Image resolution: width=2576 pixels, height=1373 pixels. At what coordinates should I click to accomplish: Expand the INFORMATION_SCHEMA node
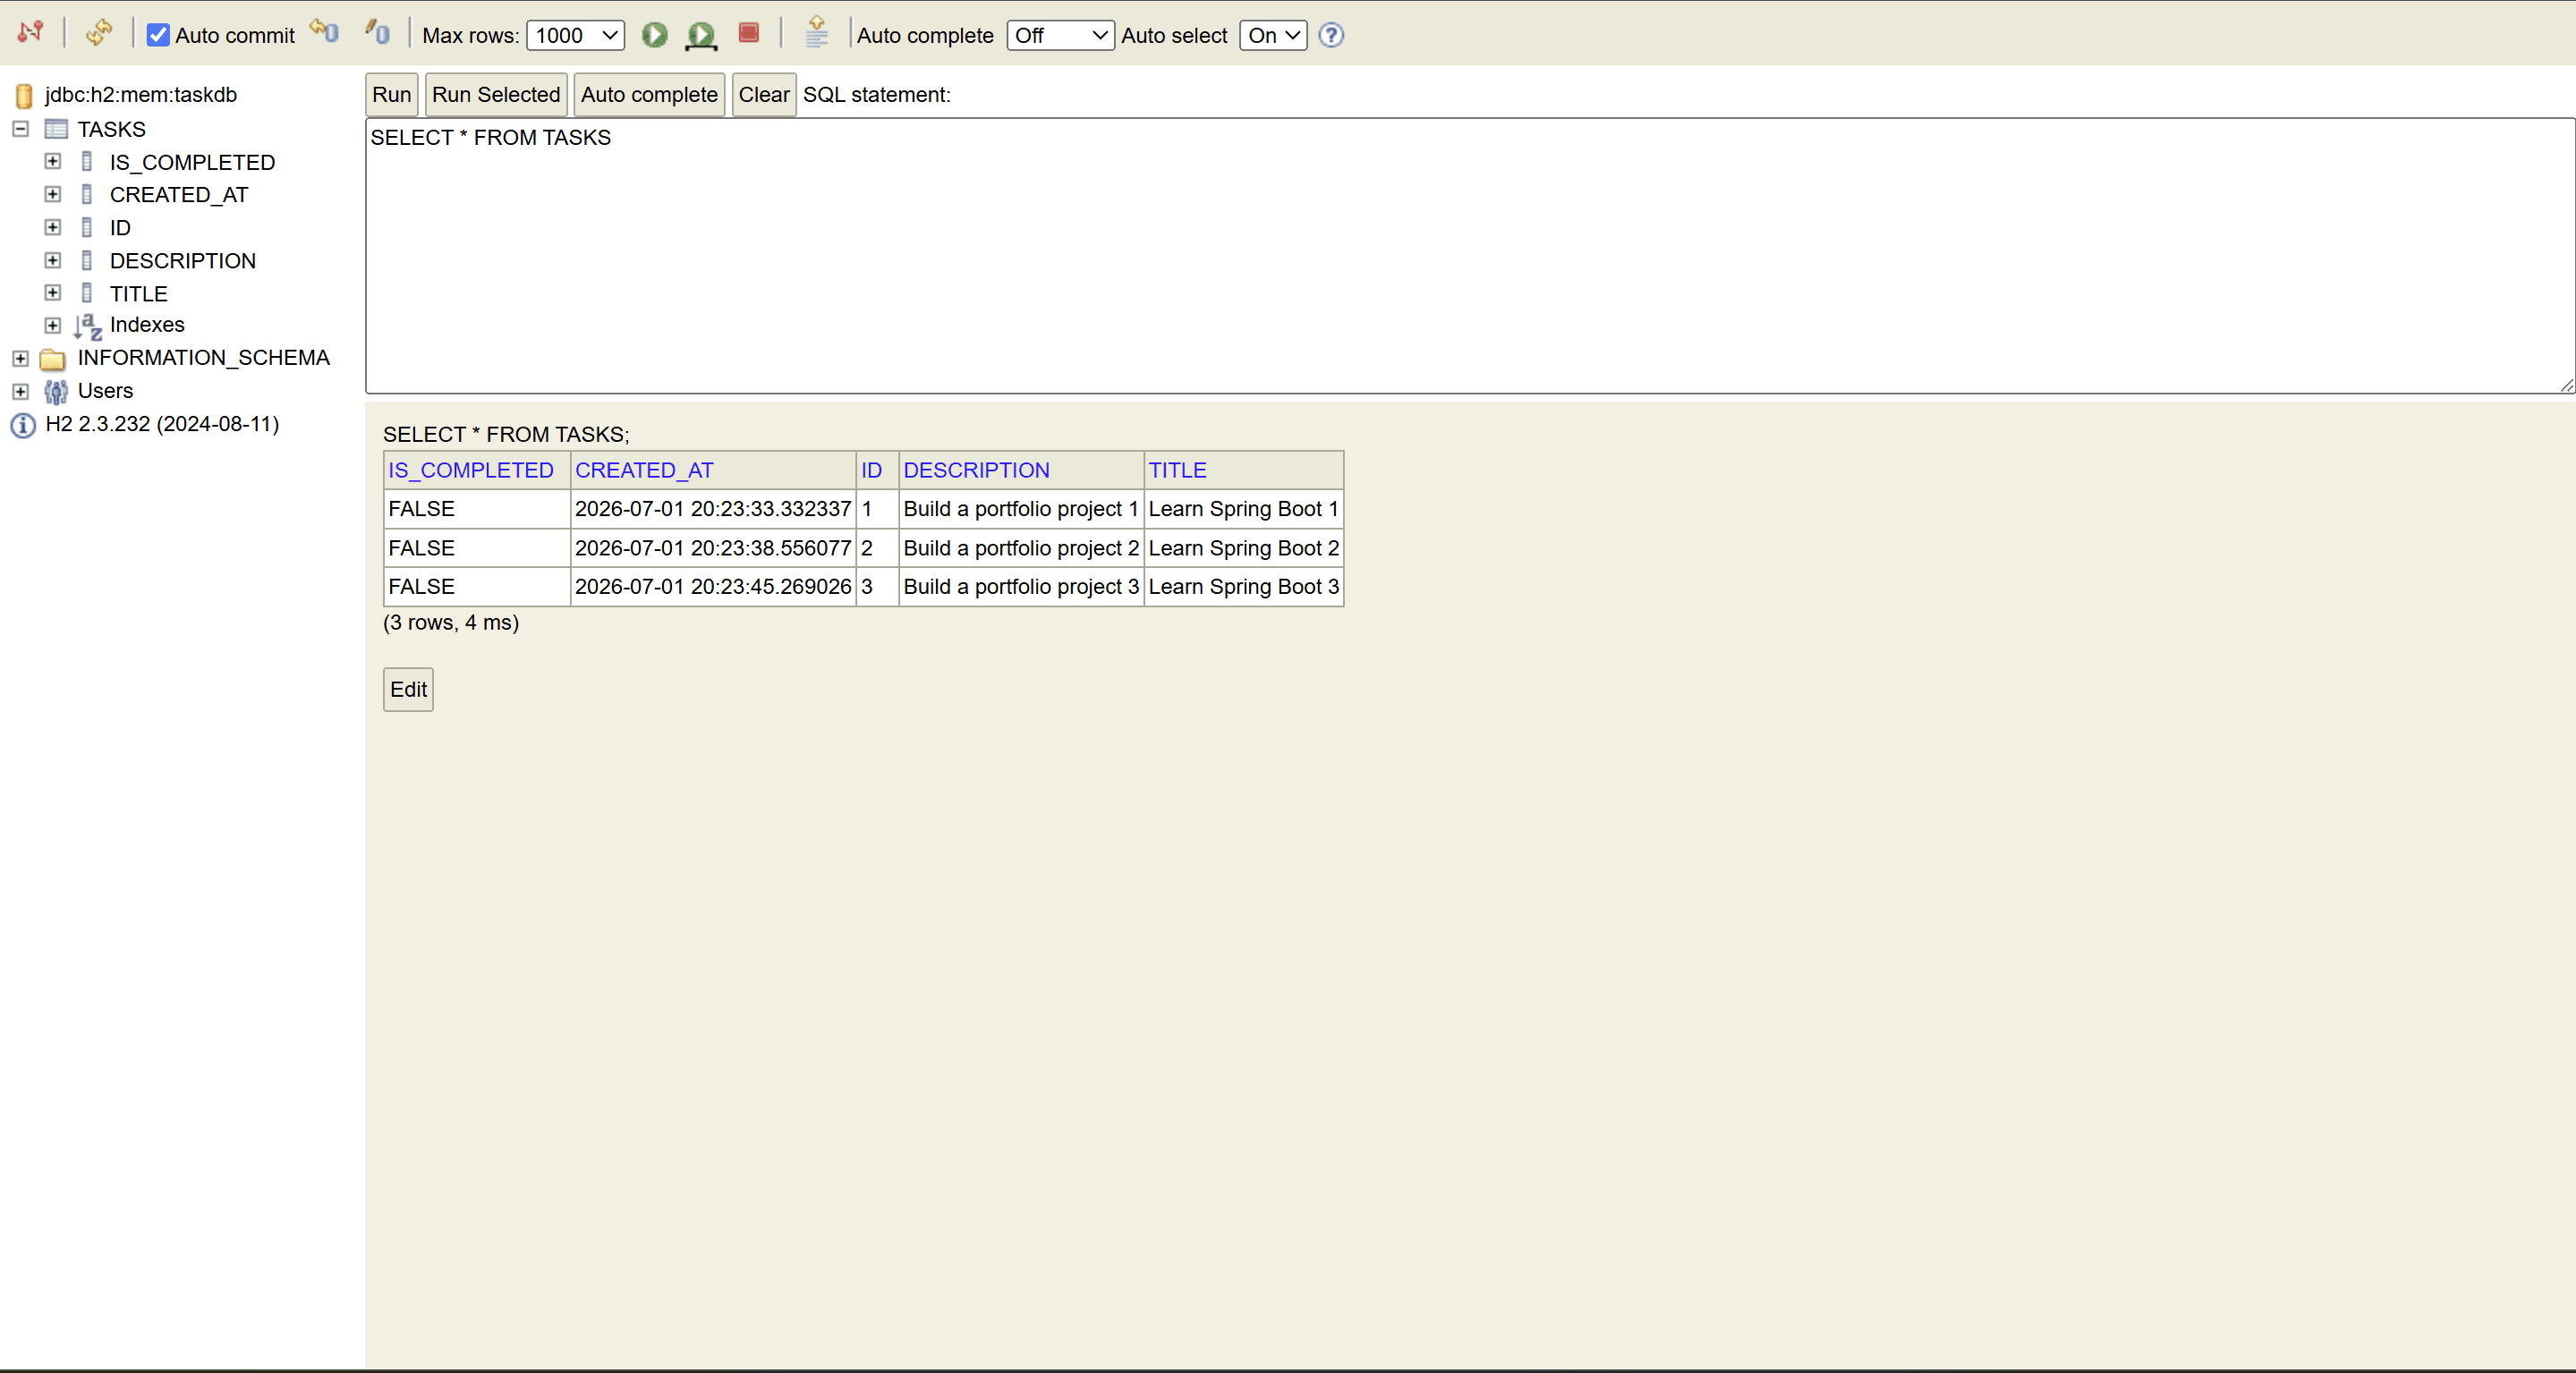coord(21,358)
